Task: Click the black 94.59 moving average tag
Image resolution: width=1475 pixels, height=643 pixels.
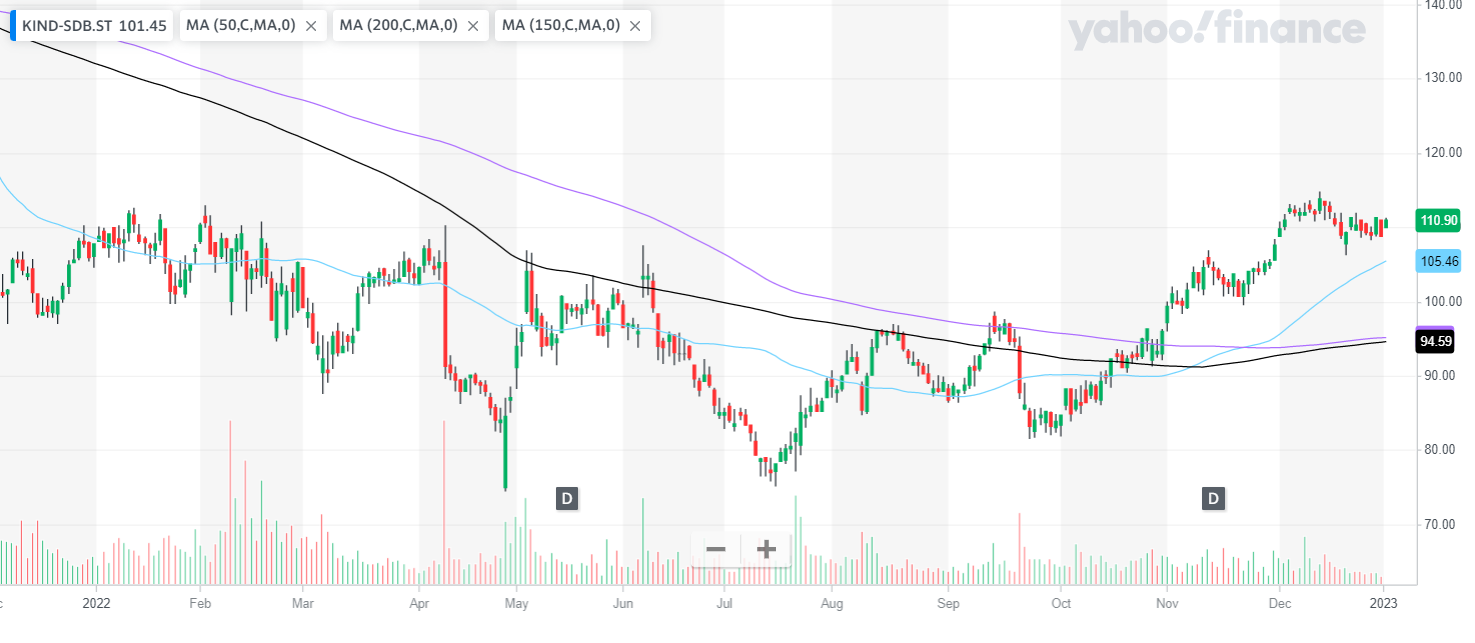Action: point(1438,342)
